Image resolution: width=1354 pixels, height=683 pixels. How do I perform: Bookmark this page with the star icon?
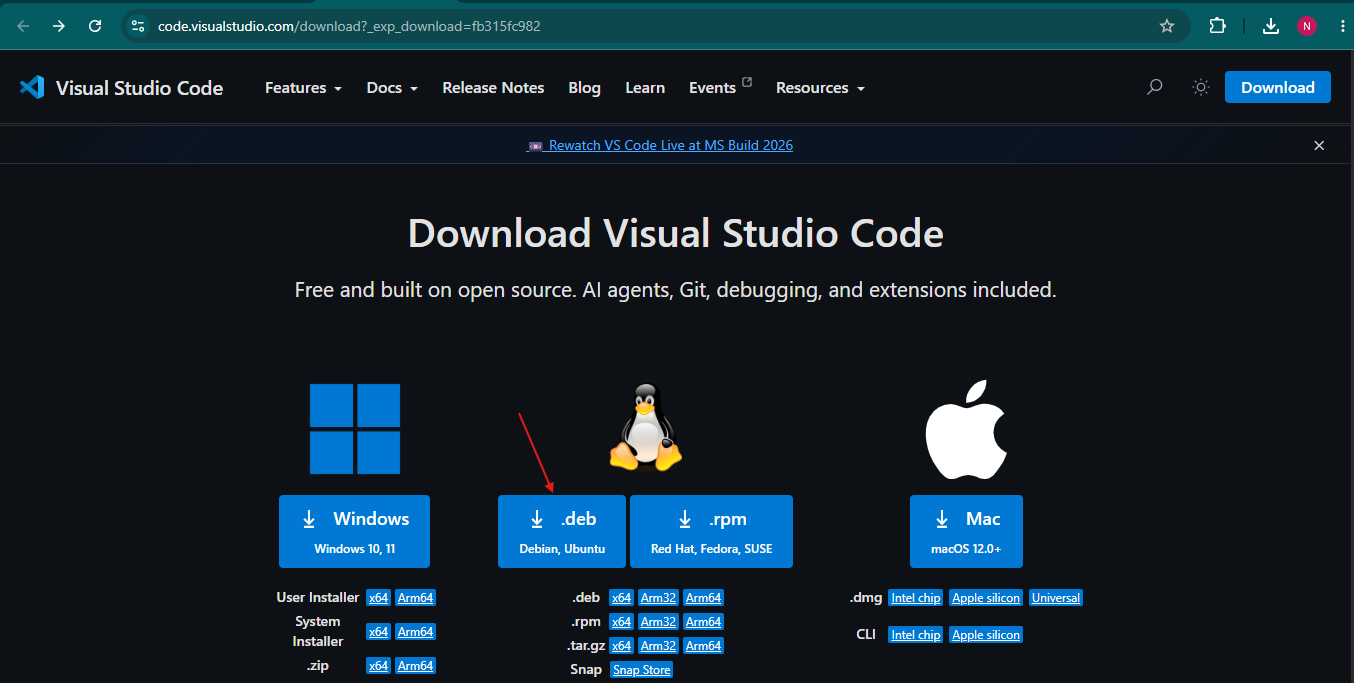(1167, 26)
